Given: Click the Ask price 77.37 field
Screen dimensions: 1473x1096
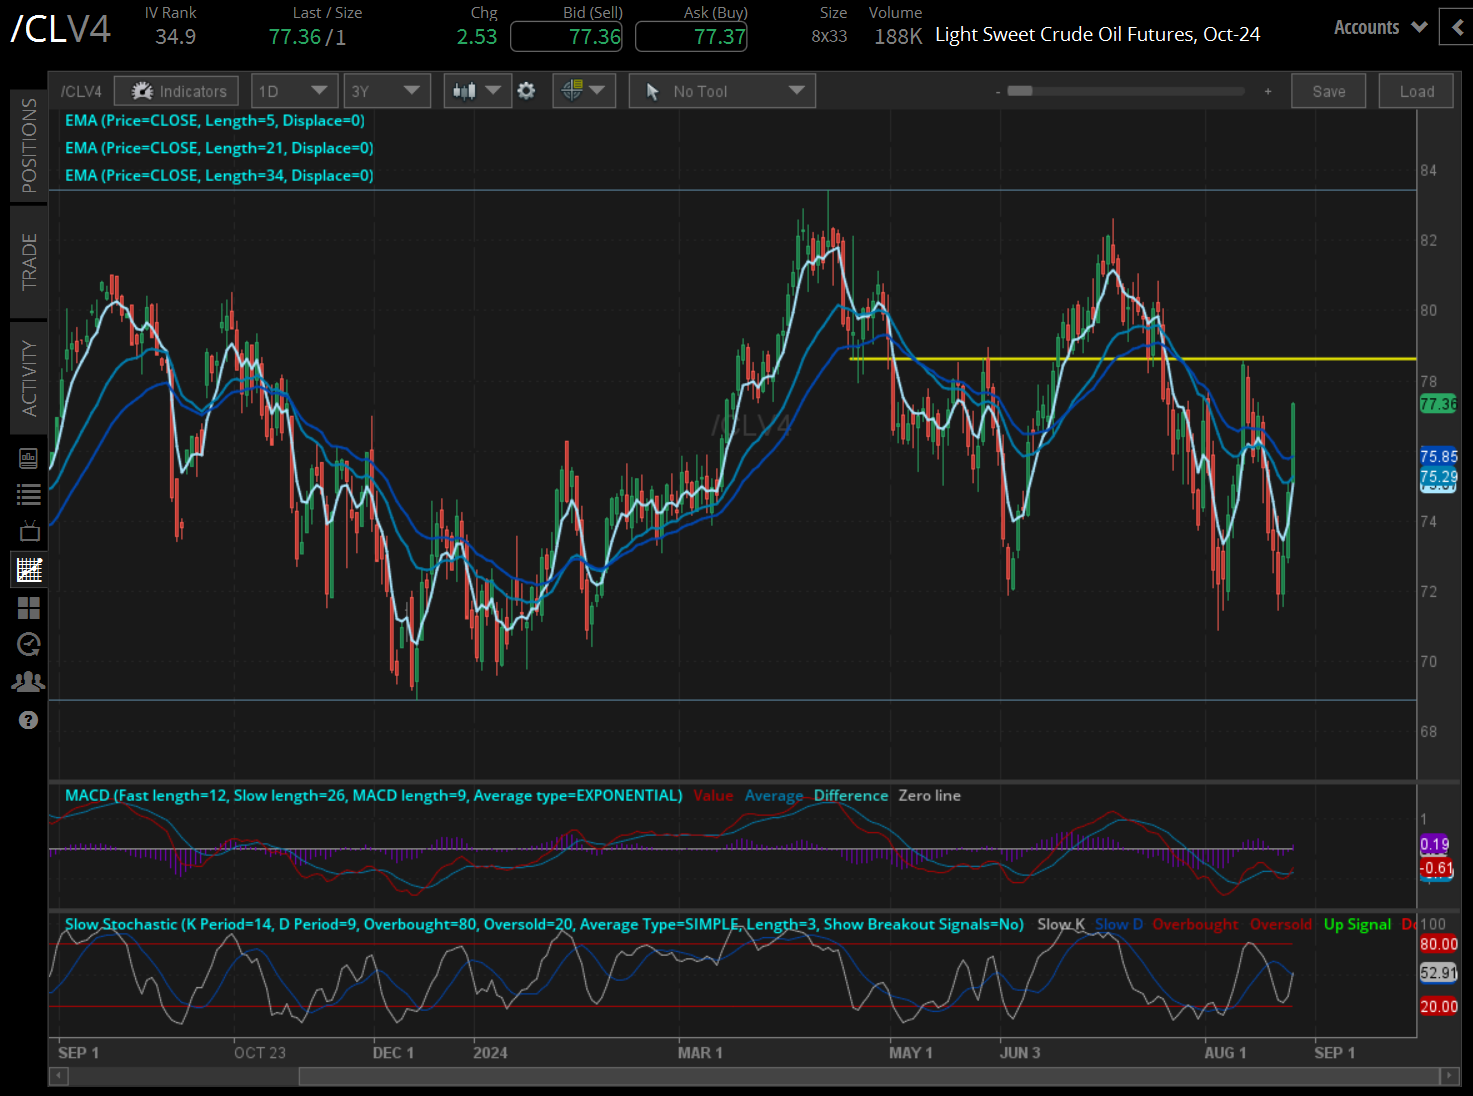Looking at the screenshot, I should [690, 35].
